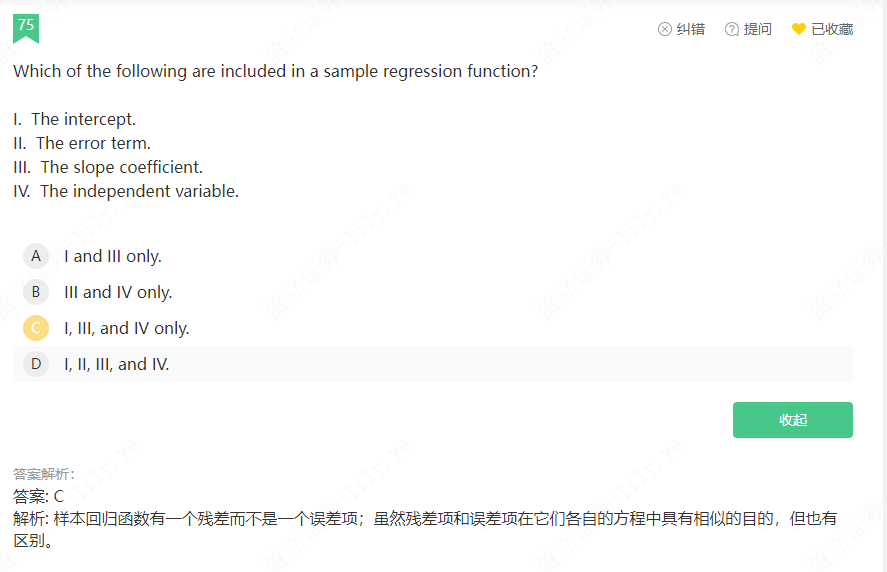This screenshot has width=887, height=572.
Task: Click the 提问 text label
Action: [x=758, y=29]
